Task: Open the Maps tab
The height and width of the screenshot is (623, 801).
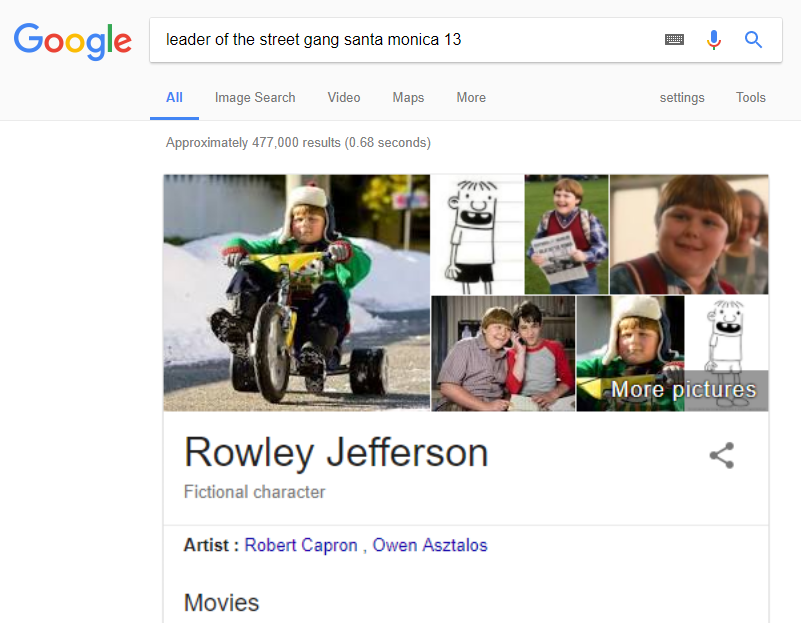Action: click(408, 98)
